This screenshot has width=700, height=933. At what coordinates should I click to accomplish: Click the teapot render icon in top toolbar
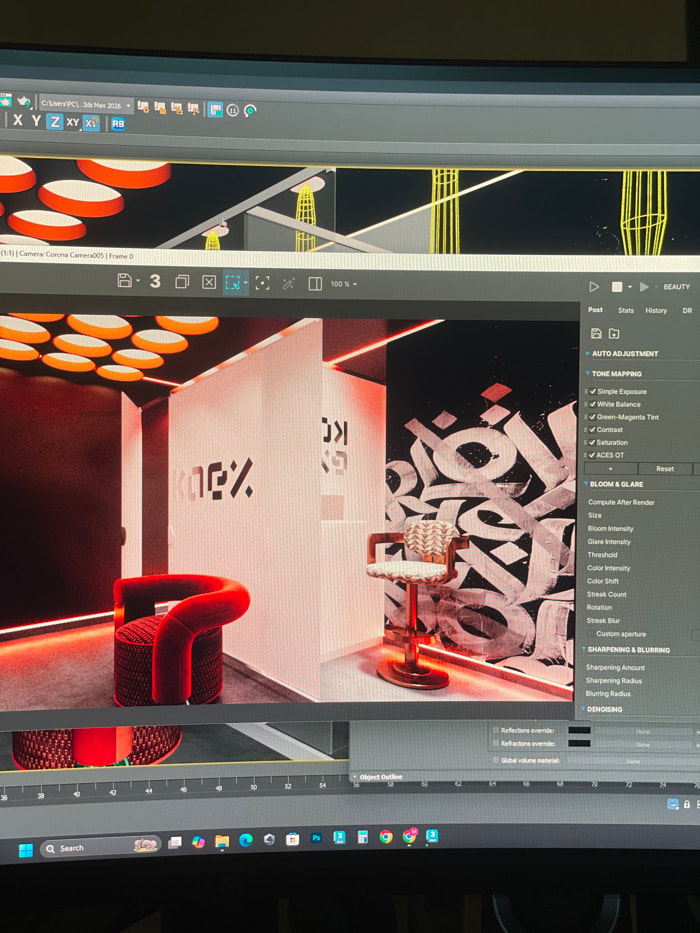(24, 101)
